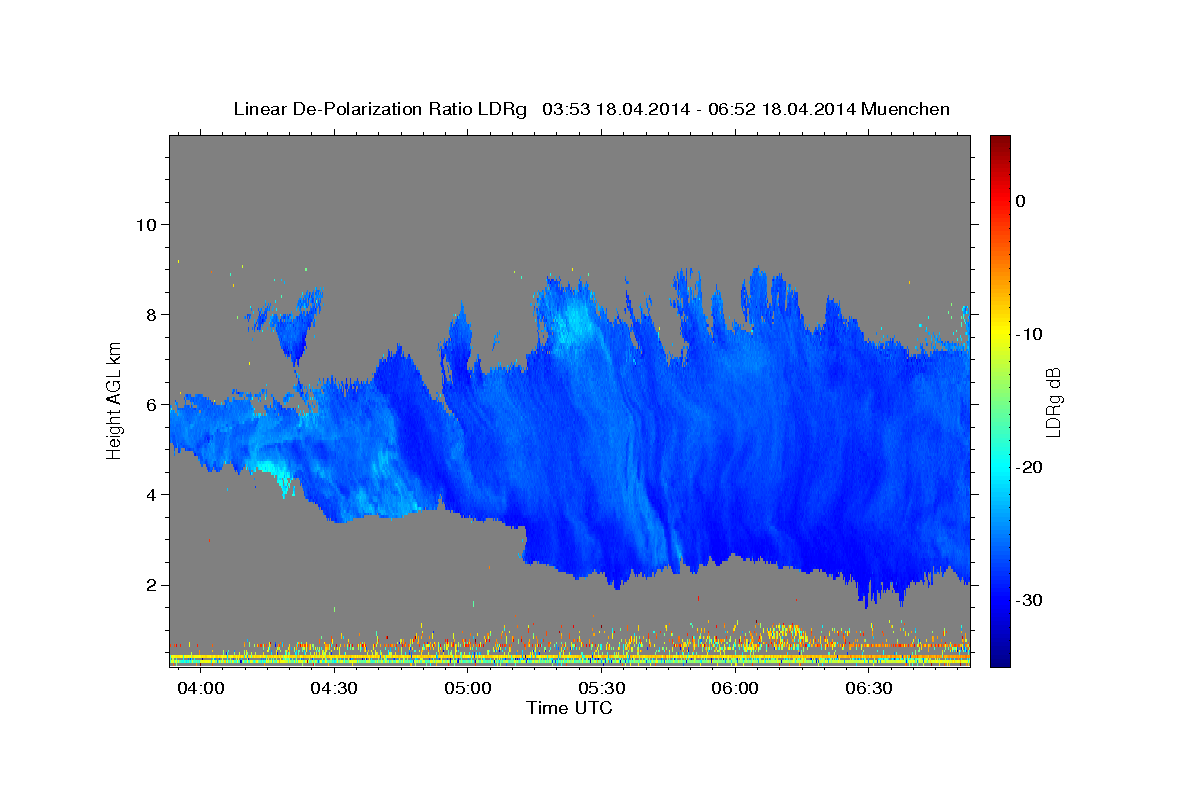Click the 04:30 time tick label
The width and height of the screenshot is (1200, 800).
(334, 689)
